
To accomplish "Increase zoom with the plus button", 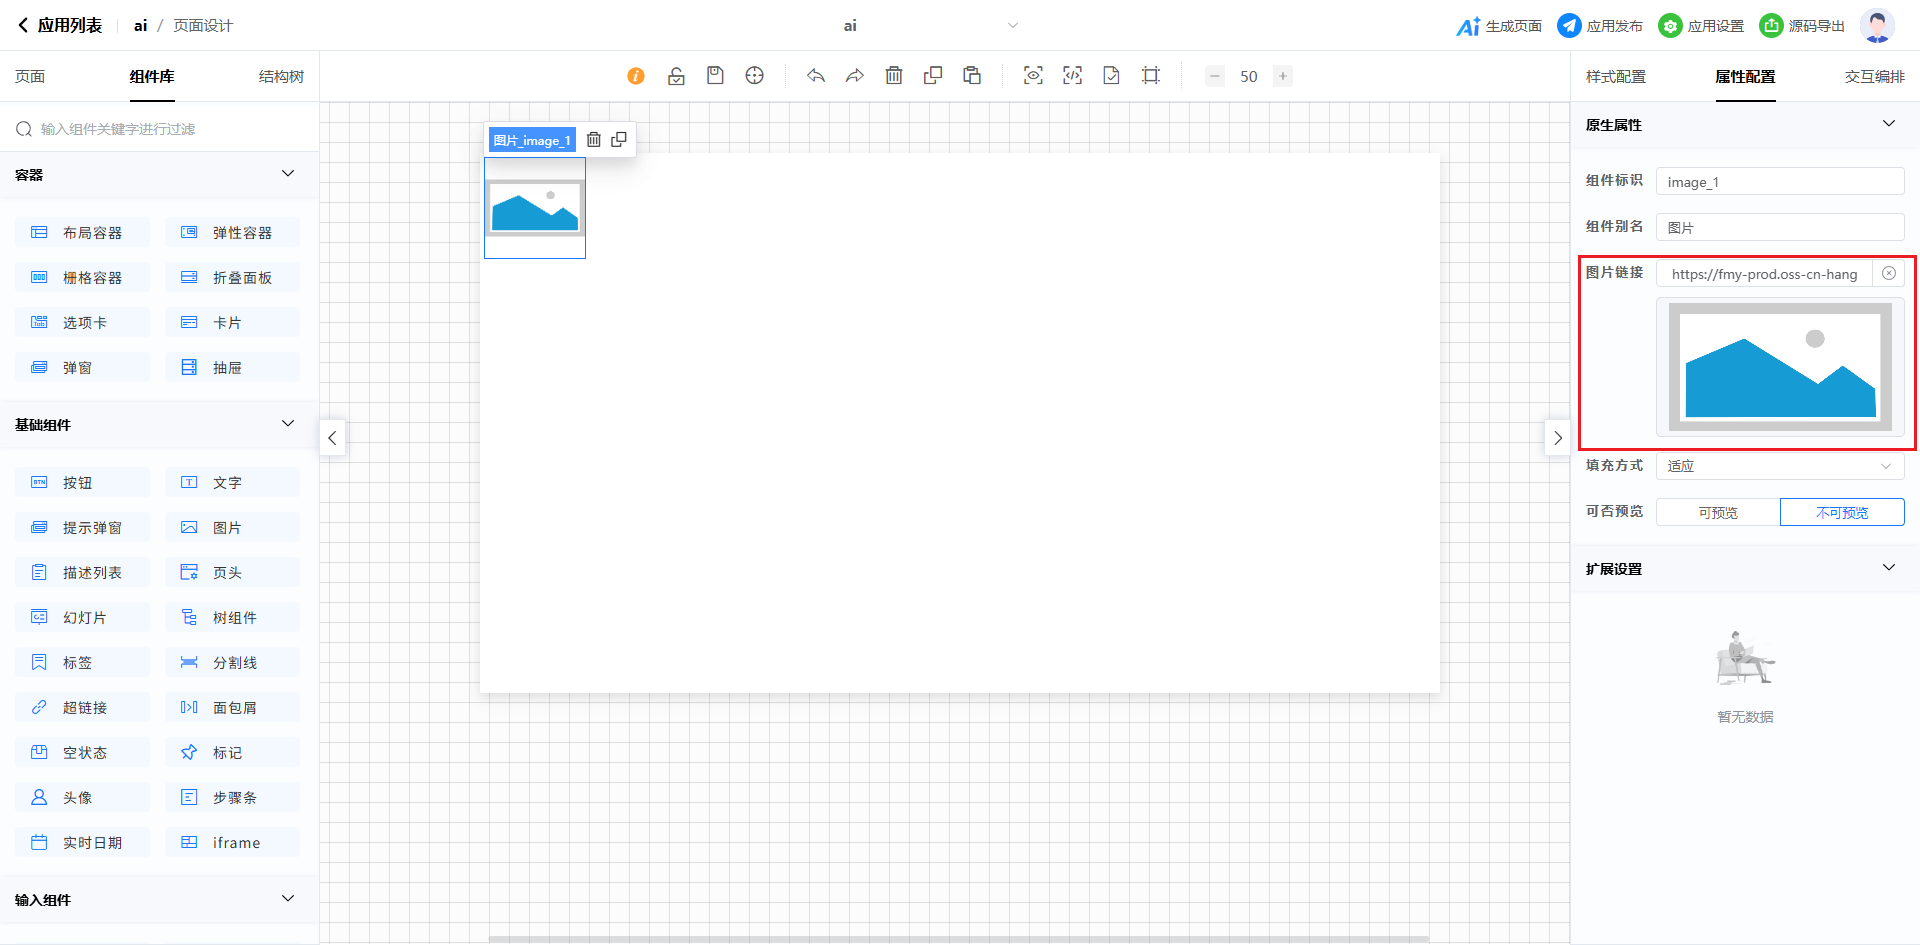I will (x=1283, y=76).
